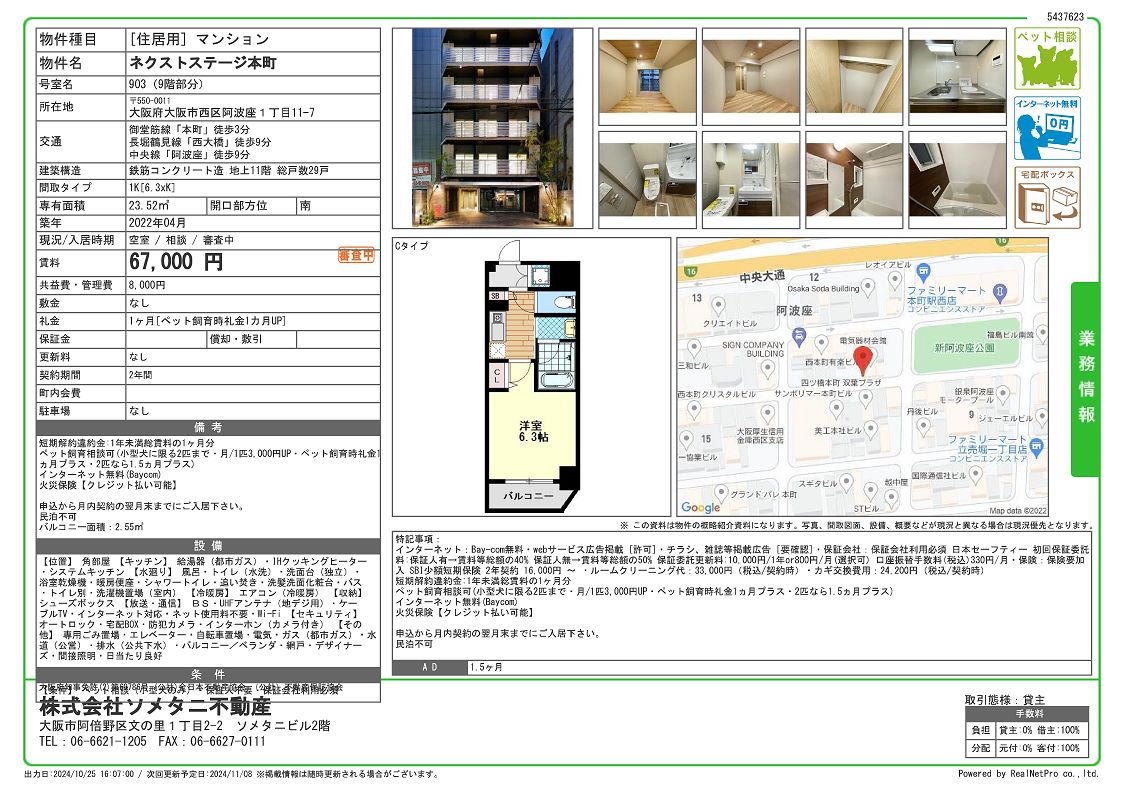Viewport: 1121px width, 790px height.
Task: Click 中央大通 road label on map
Action: (762, 276)
